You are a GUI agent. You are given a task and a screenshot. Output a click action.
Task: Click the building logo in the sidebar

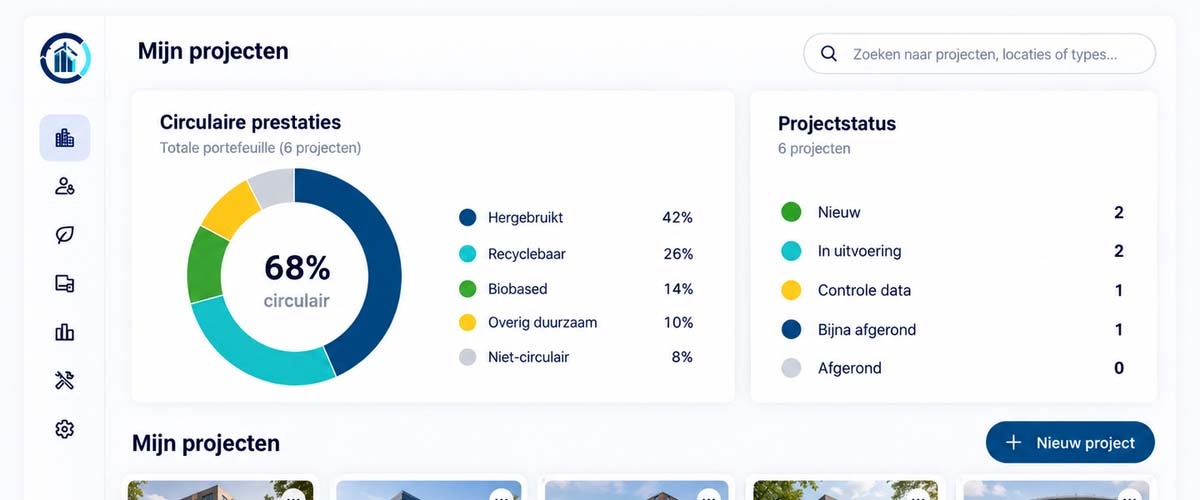coord(65,58)
